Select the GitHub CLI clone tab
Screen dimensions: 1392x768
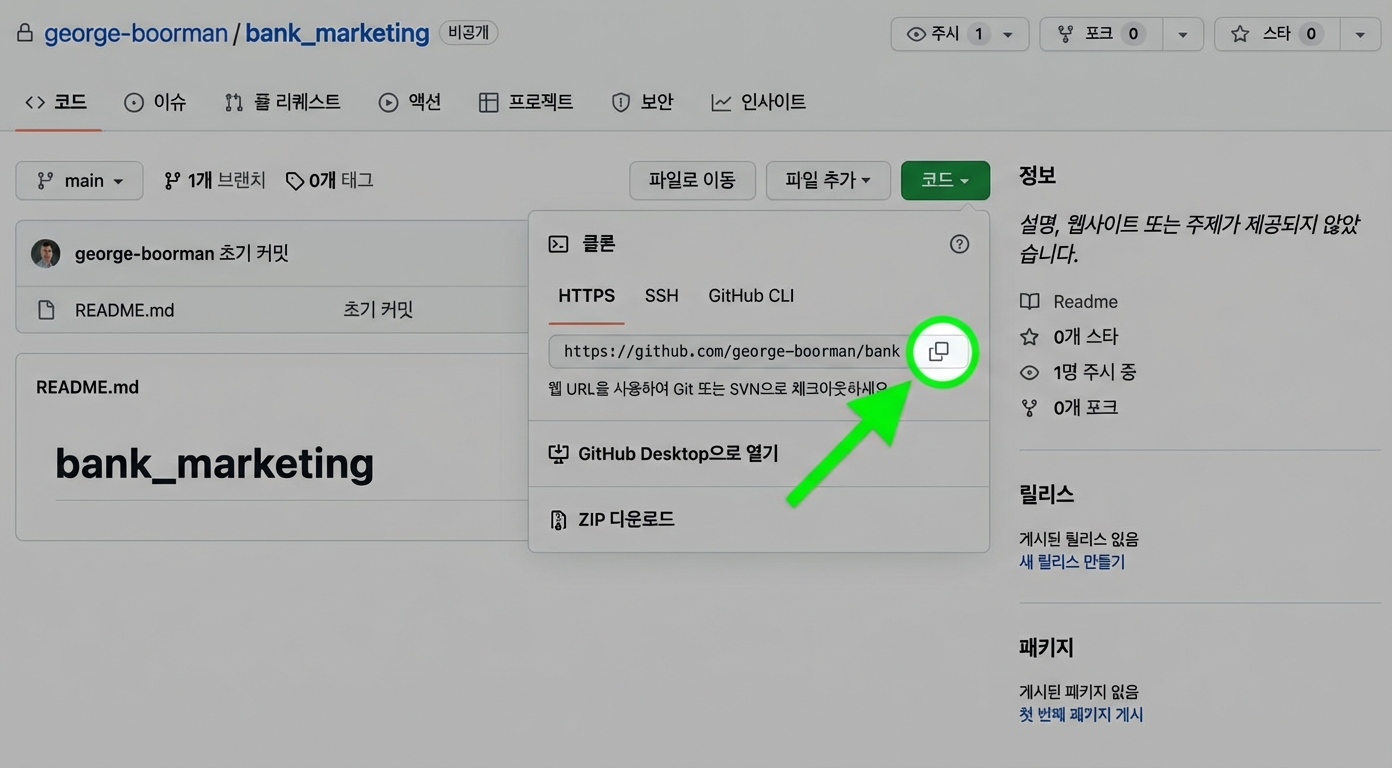[x=751, y=296]
